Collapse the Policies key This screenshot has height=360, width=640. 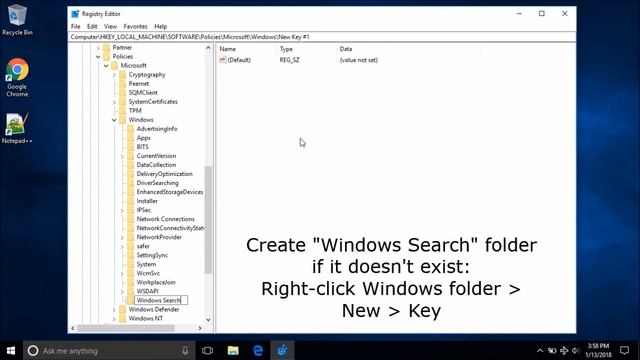pyautogui.click(x=98, y=57)
